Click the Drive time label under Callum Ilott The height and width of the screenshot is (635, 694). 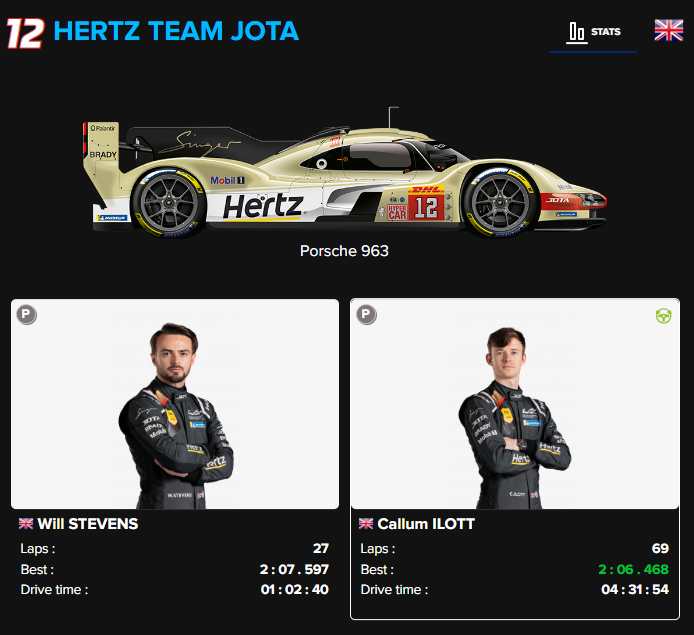click(394, 590)
